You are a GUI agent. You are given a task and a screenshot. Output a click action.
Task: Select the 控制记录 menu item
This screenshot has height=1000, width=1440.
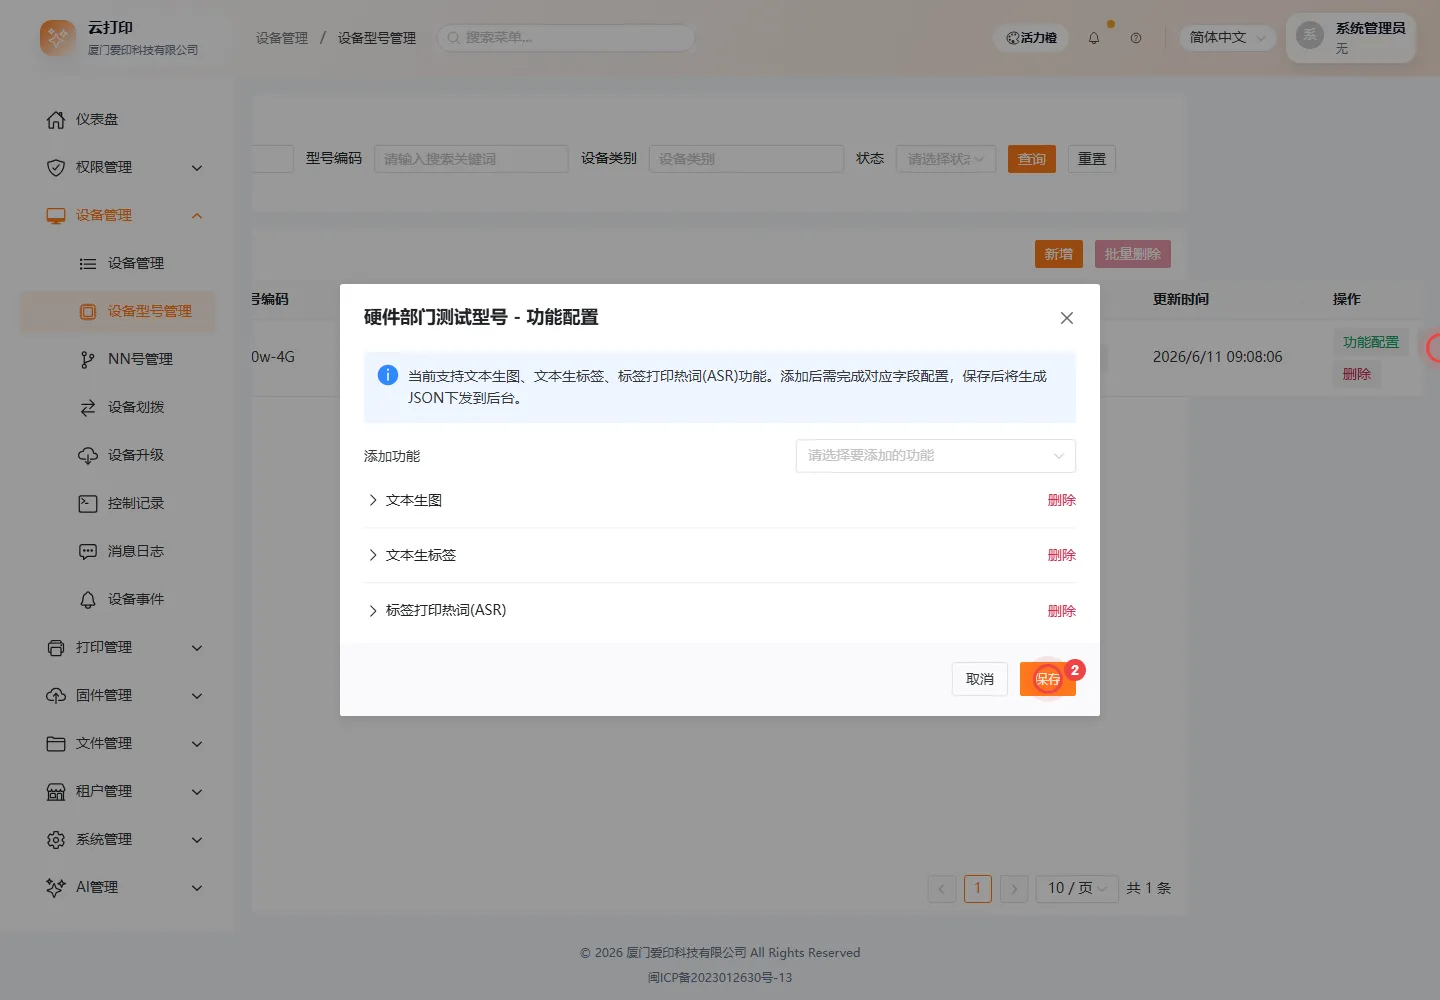point(120,504)
